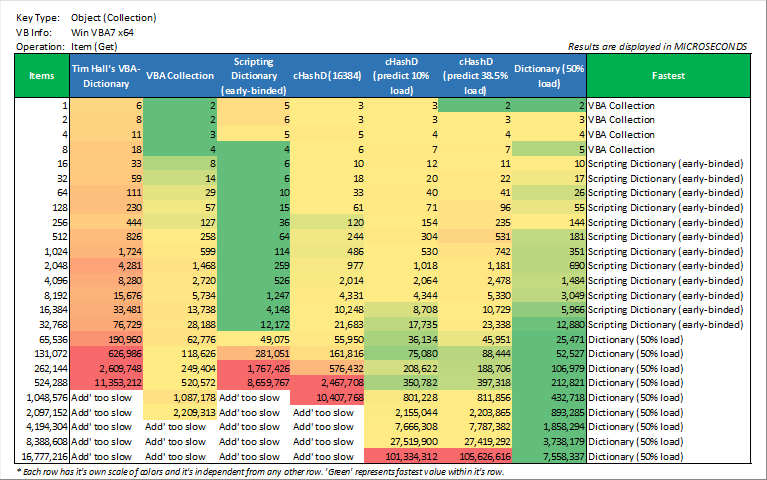Click the green Fastest column header
The image size is (767, 480).
pos(667,75)
